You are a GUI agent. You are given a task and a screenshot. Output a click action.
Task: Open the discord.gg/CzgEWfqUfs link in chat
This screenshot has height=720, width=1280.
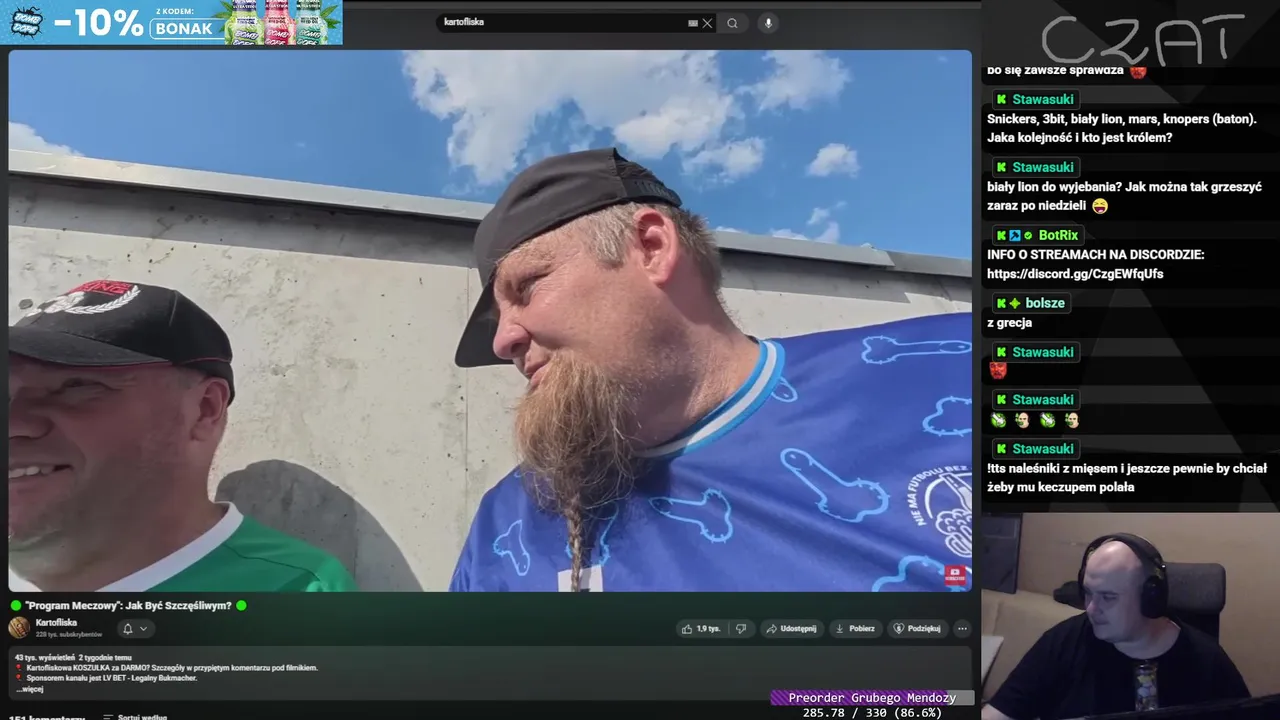(x=1075, y=274)
